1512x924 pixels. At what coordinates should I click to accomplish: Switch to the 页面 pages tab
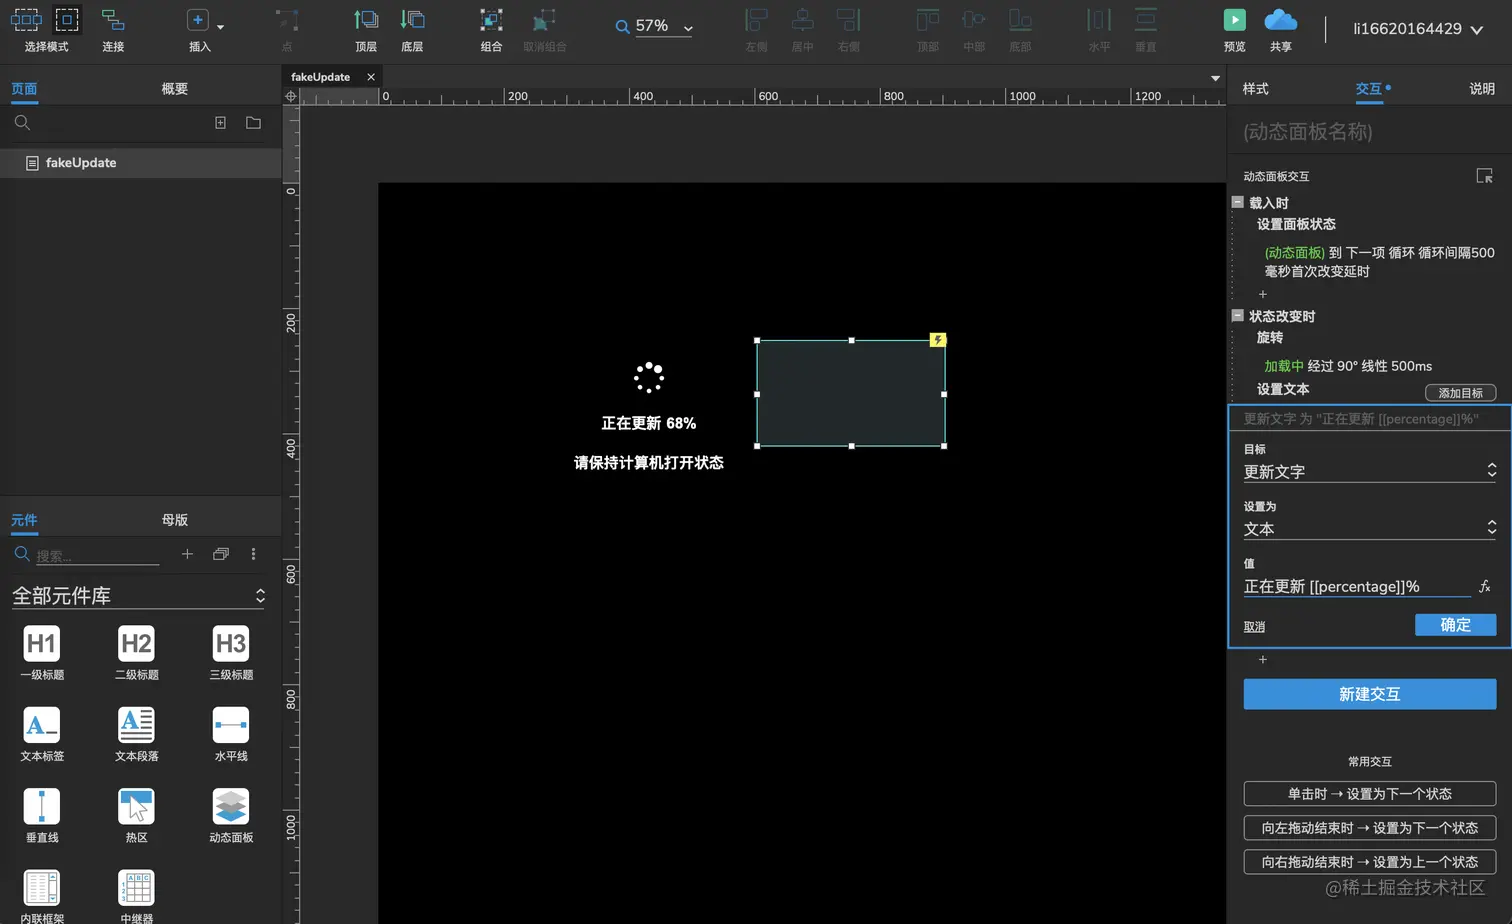(x=24, y=89)
